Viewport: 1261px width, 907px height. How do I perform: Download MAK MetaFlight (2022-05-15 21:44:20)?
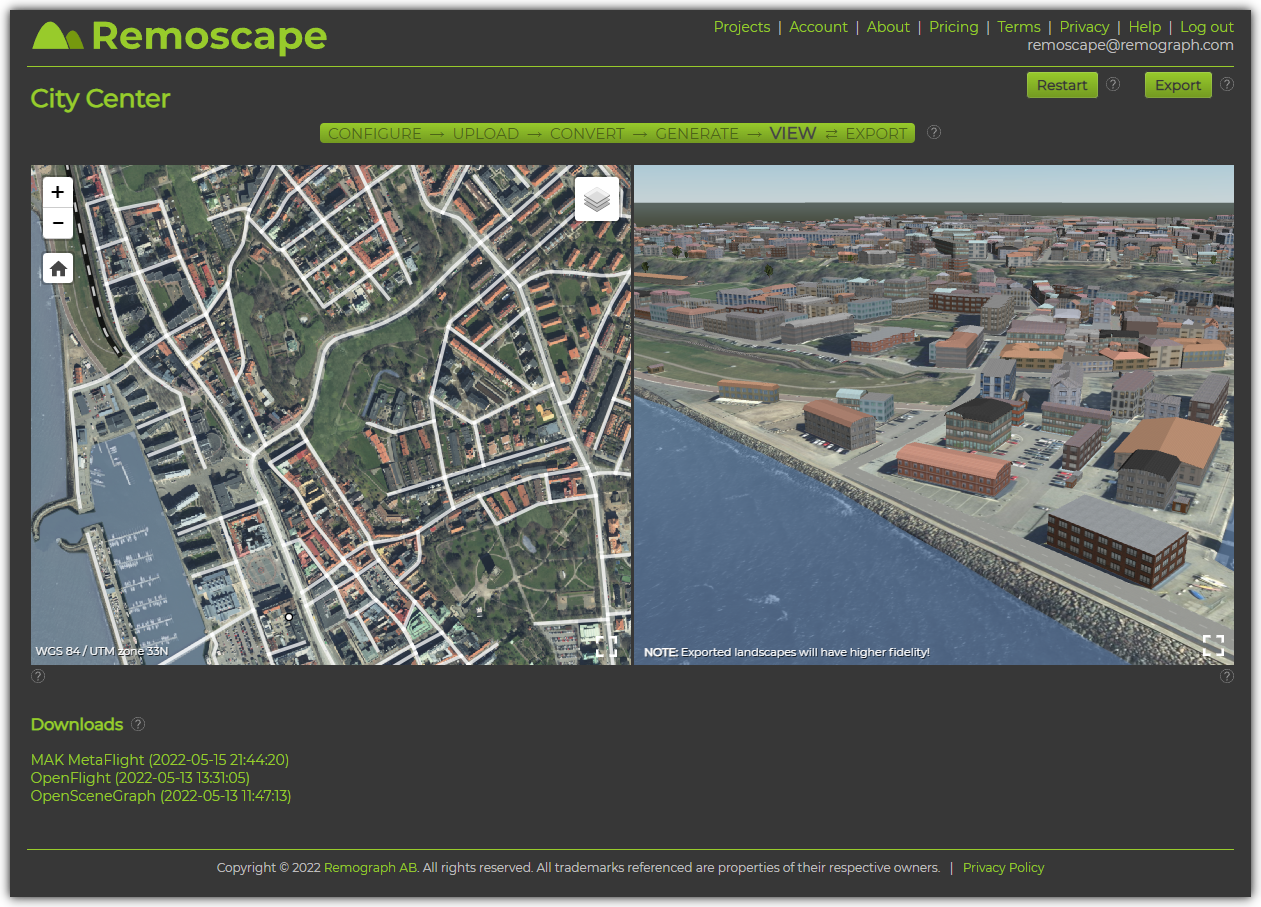click(x=160, y=760)
